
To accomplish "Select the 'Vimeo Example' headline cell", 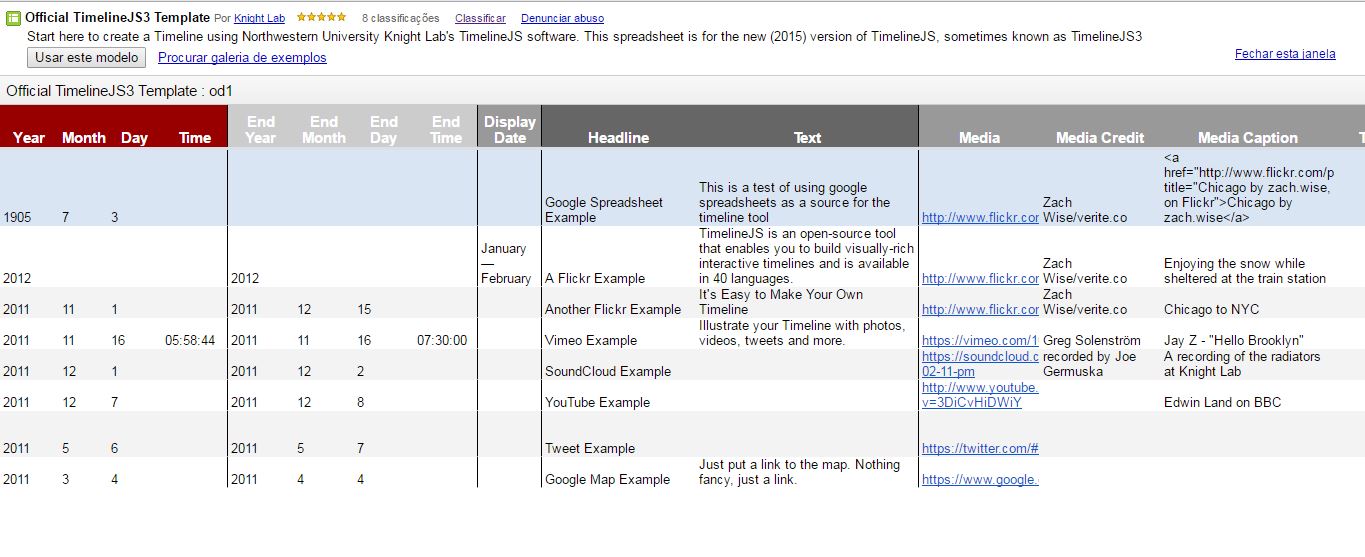I will 590,341.
